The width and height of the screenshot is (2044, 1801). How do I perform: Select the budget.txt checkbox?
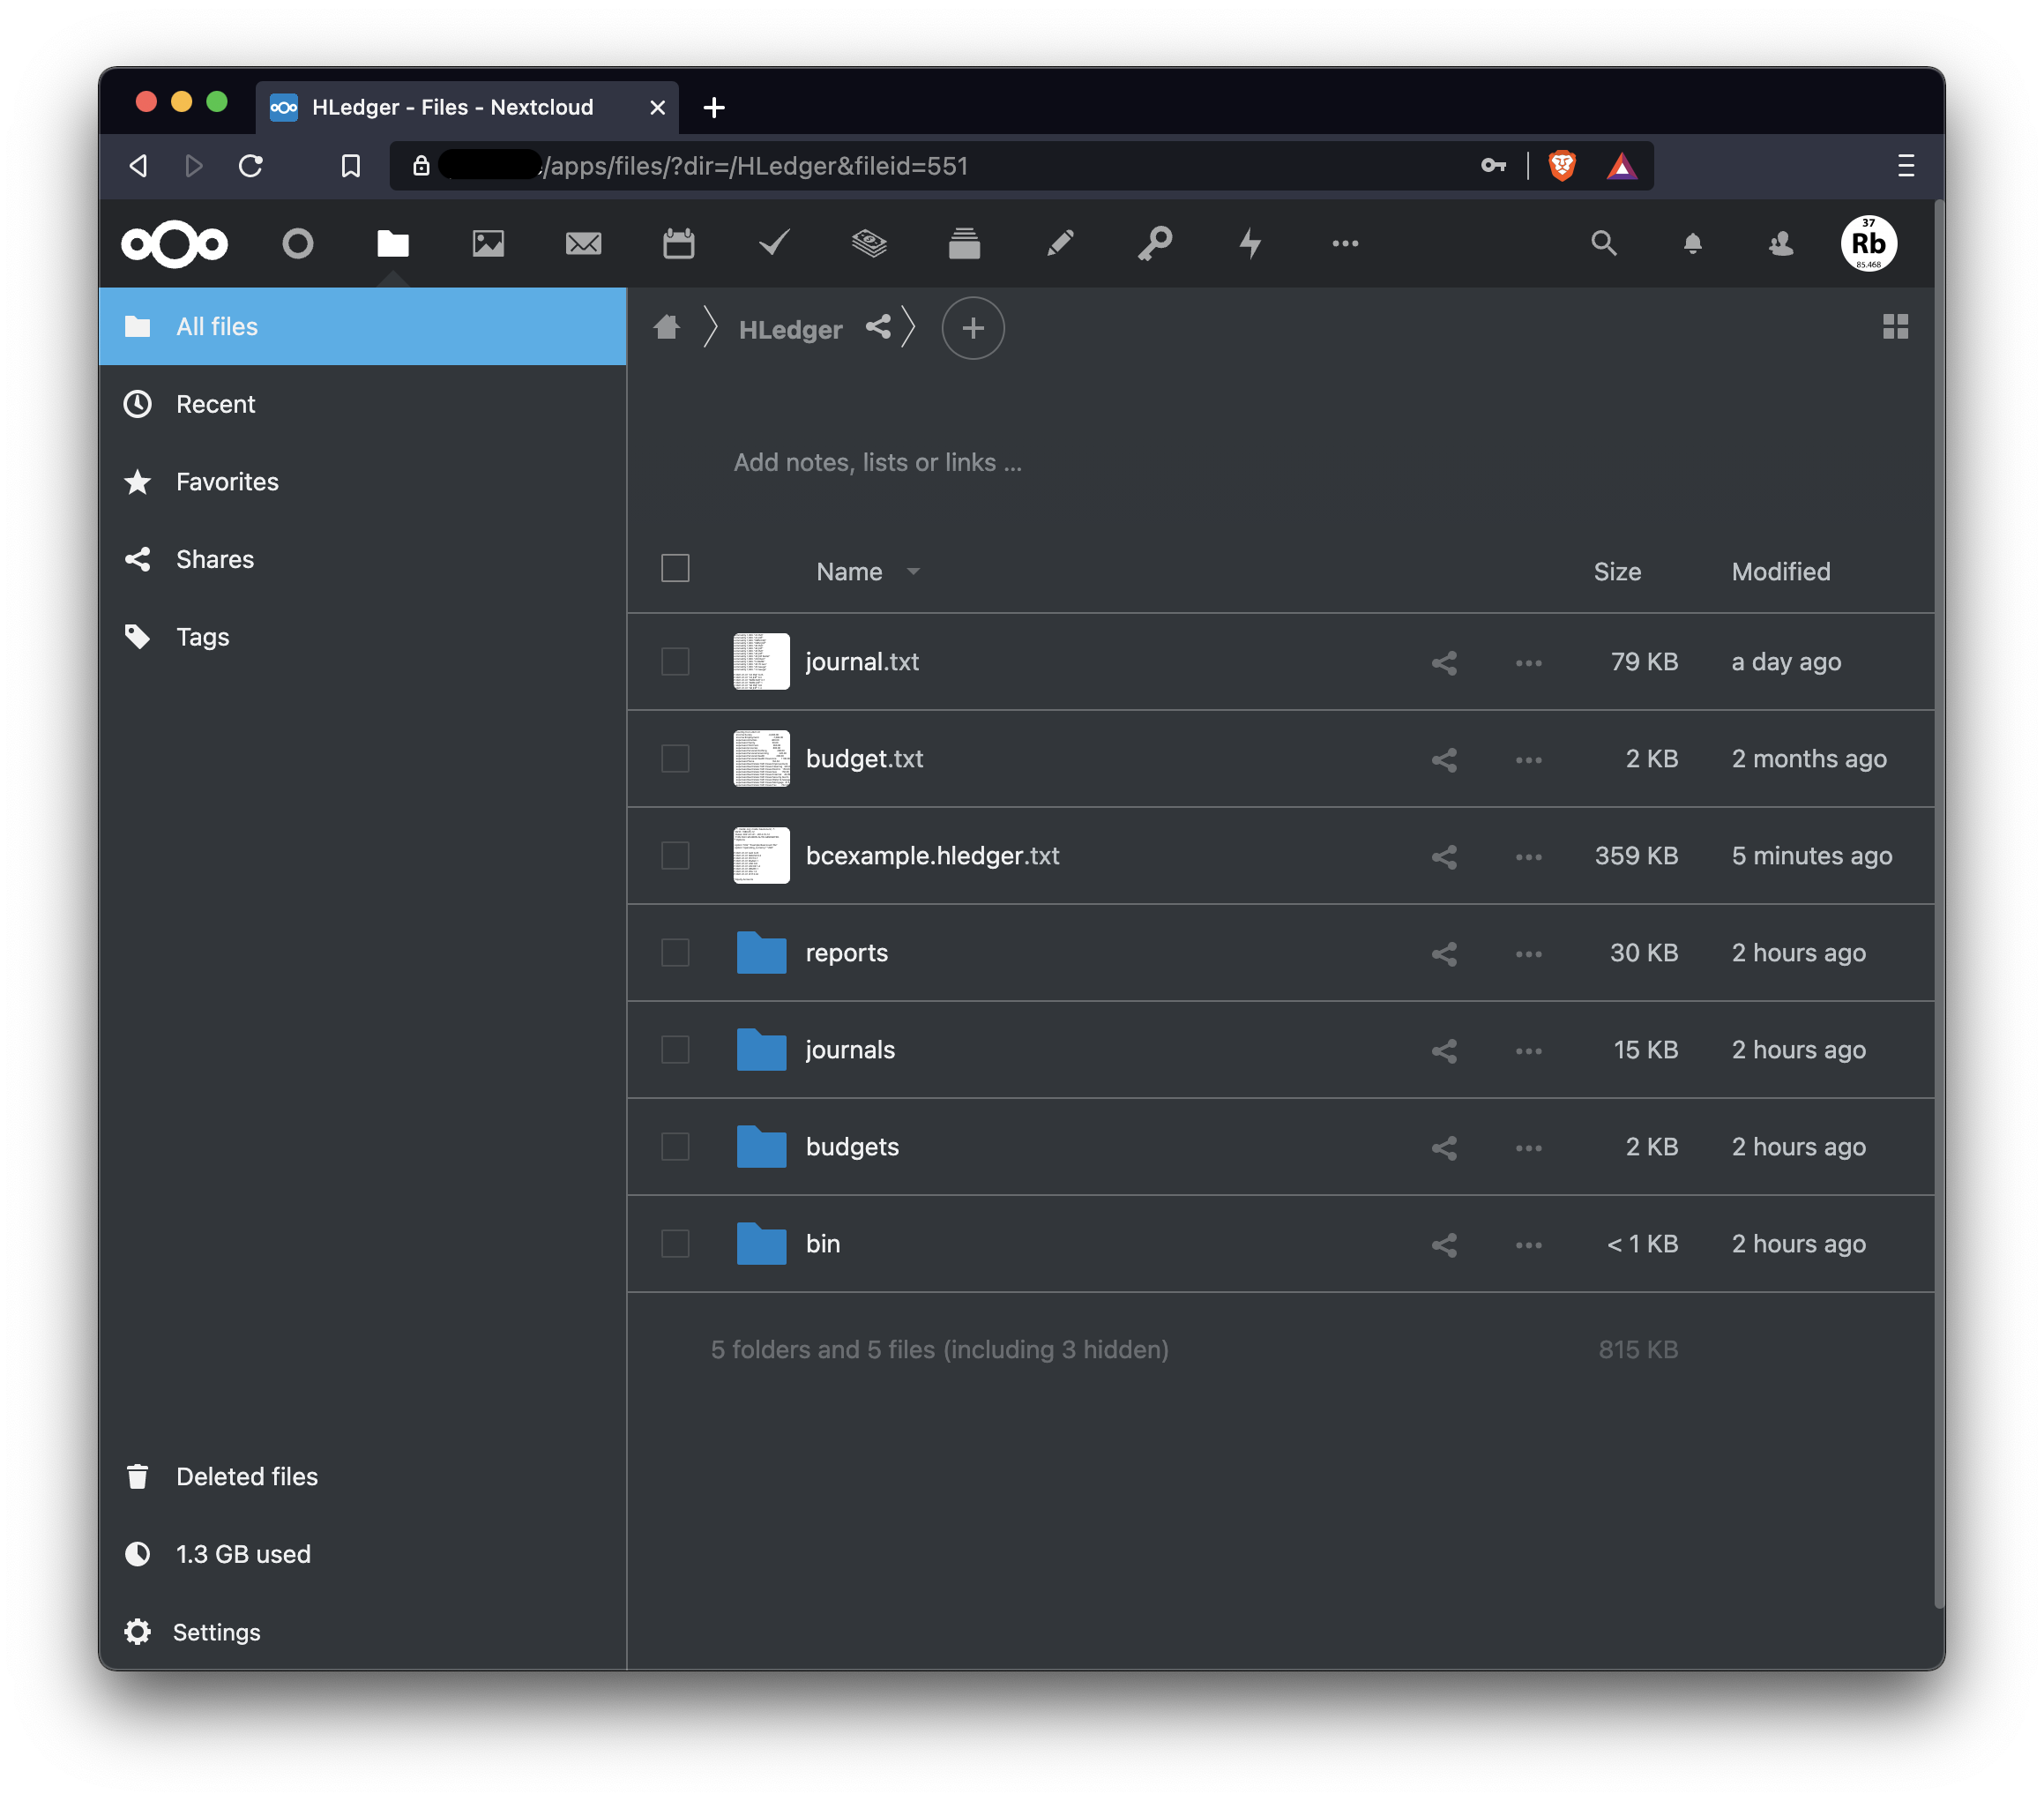pos(675,759)
